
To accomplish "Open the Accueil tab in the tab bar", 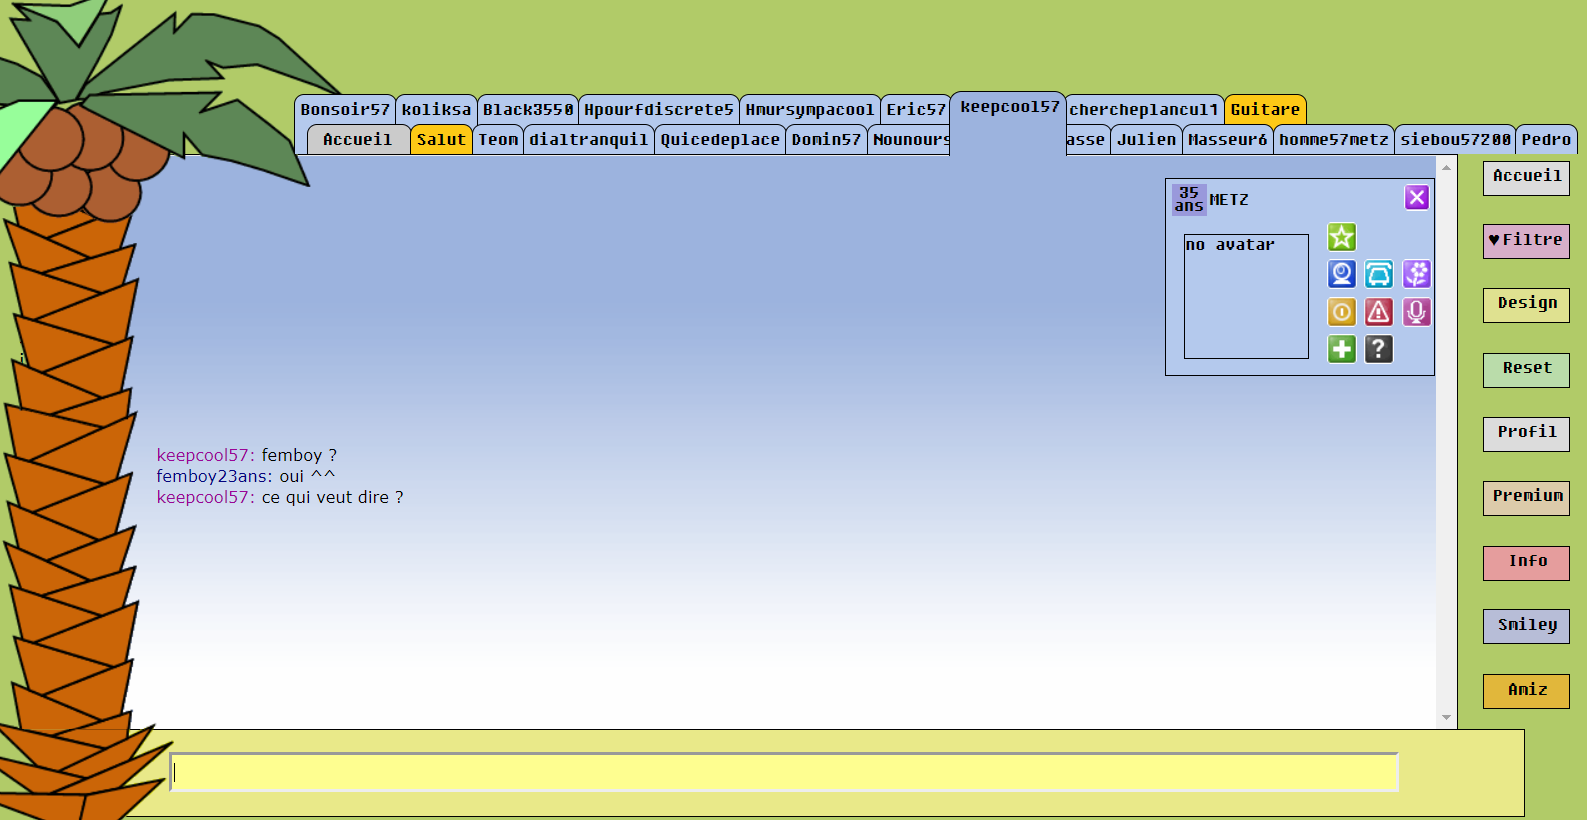I will pos(357,140).
